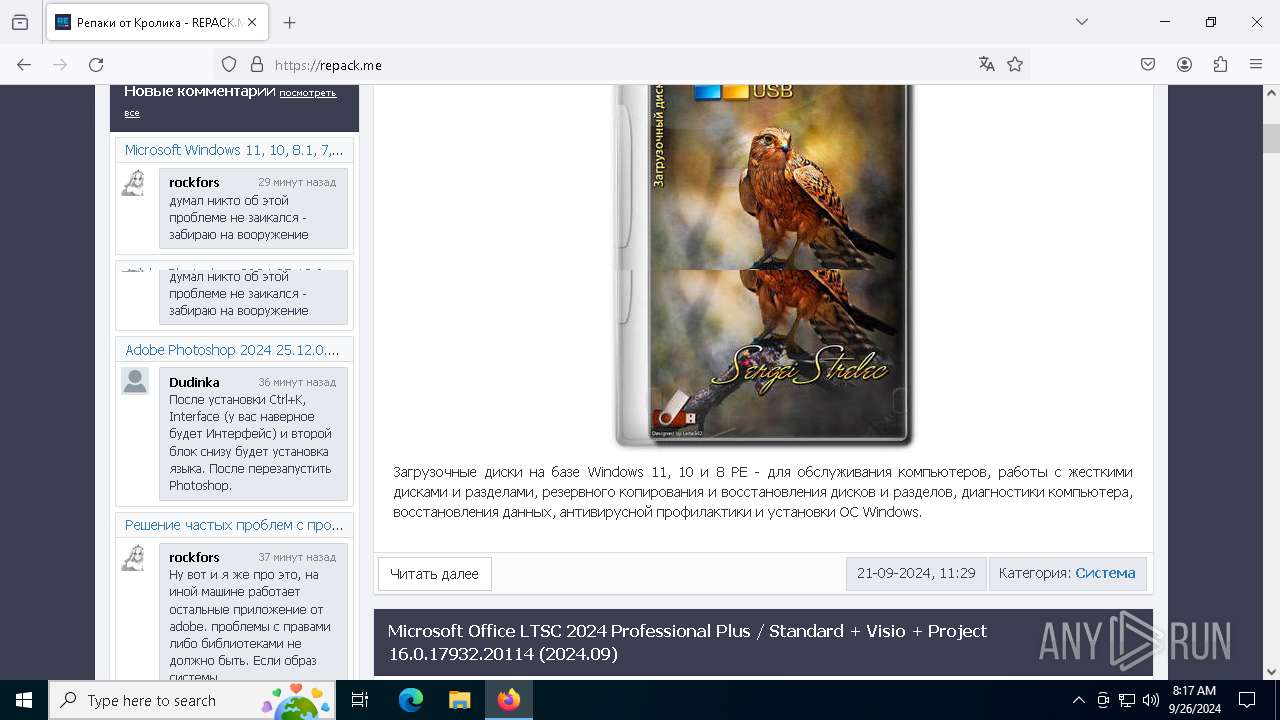Open Dudinka username in comment
The image size is (1280, 720).
(x=194, y=382)
